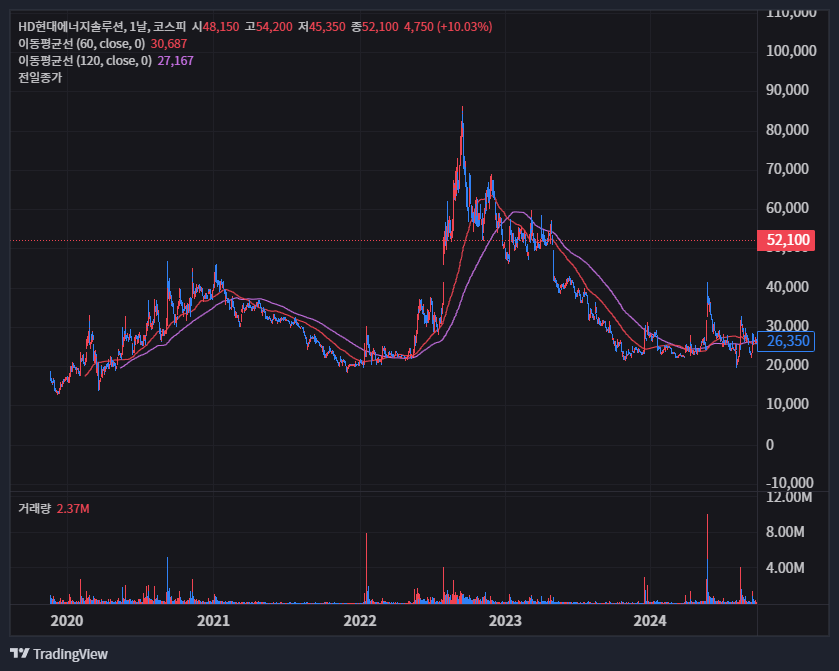Select the 거래량 volume indicator label
Screen dimensions: 839x671
tap(34, 508)
